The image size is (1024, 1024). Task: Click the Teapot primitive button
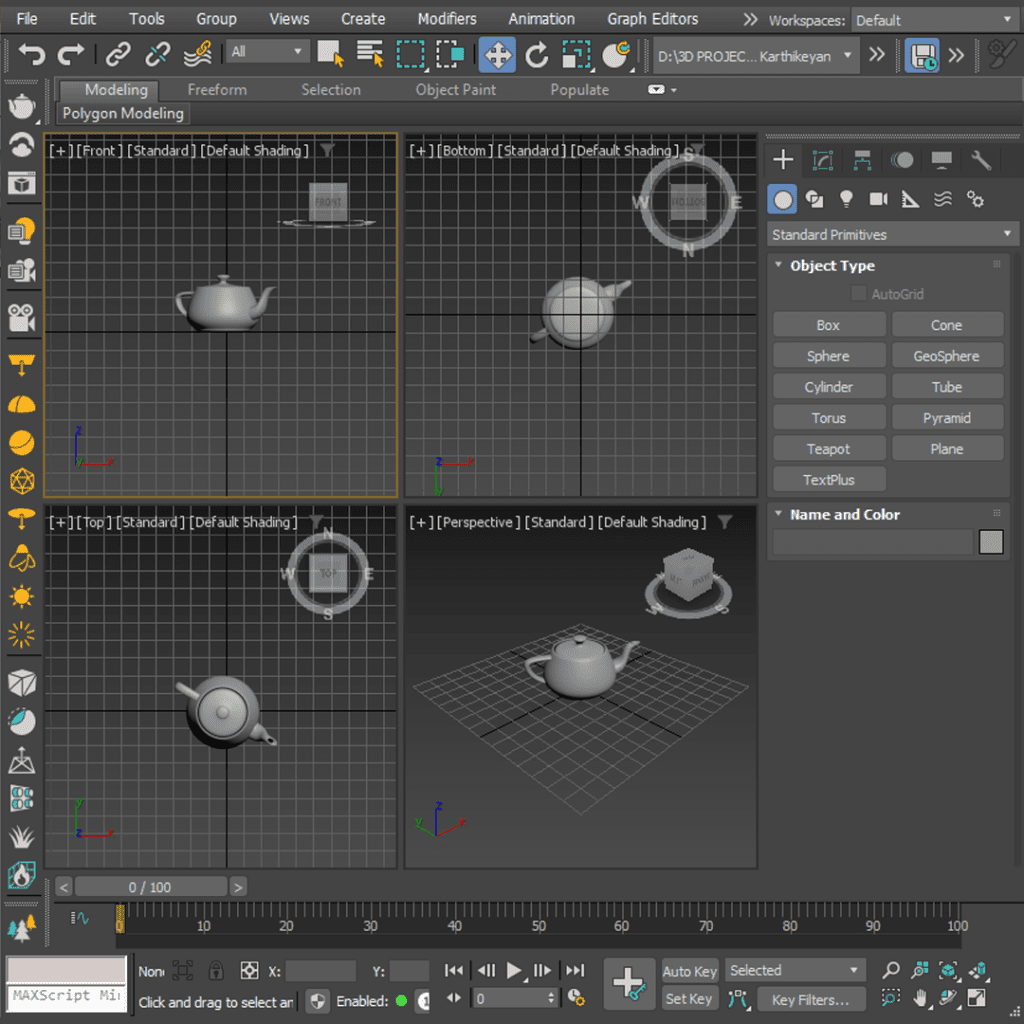point(828,447)
